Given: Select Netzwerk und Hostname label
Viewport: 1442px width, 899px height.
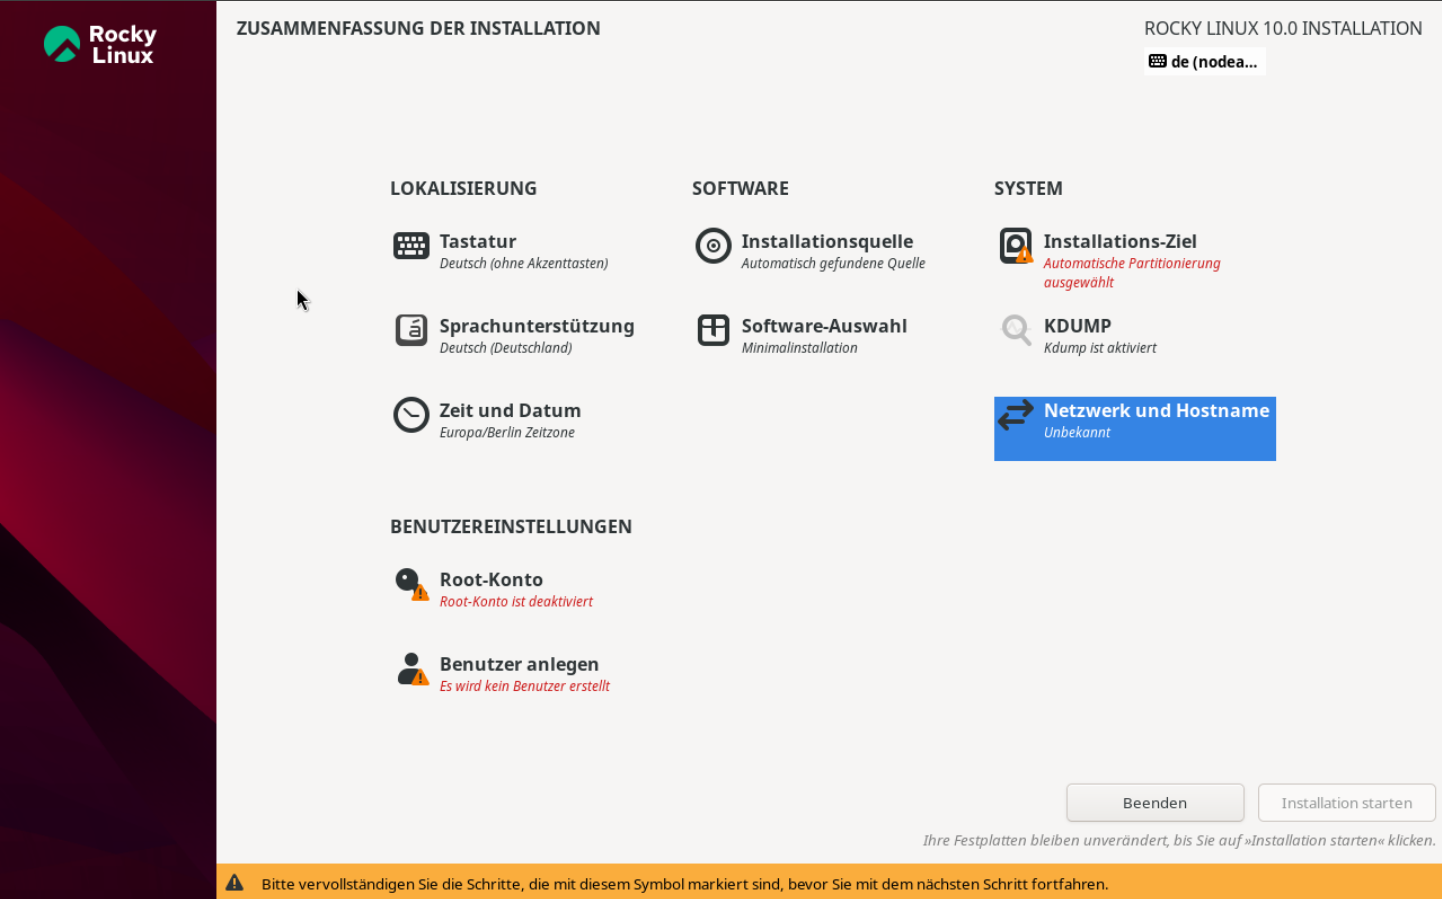Looking at the screenshot, I should (1156, 410).
